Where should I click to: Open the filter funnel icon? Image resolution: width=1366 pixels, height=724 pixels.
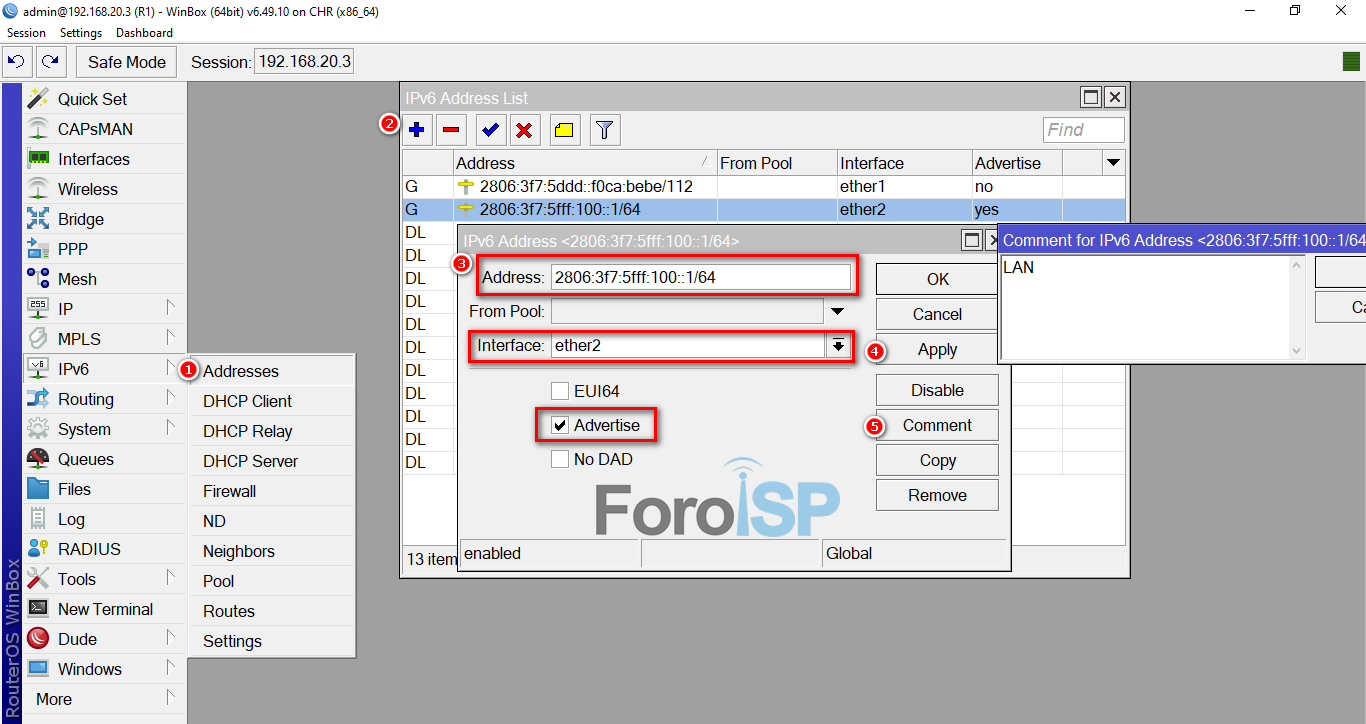(x=605, y=129)
